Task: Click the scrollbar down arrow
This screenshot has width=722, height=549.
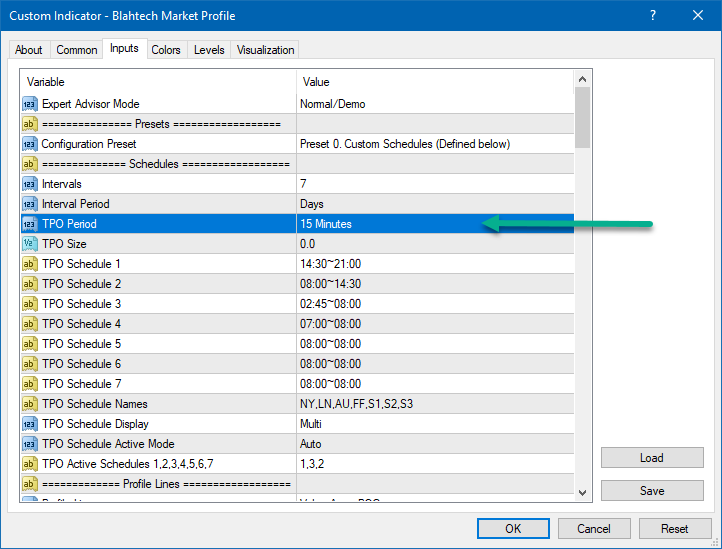Action: 582,493
